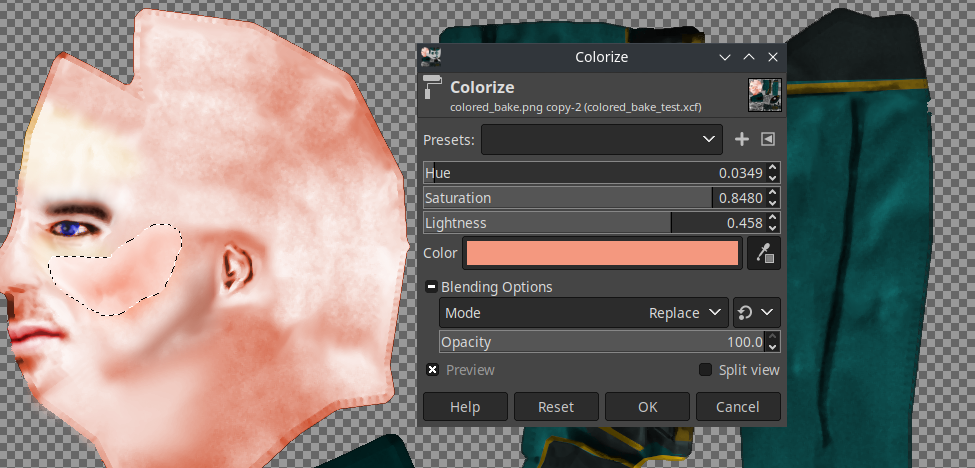Click the Cancel button
975x468 pixels.
click(737, 407)
